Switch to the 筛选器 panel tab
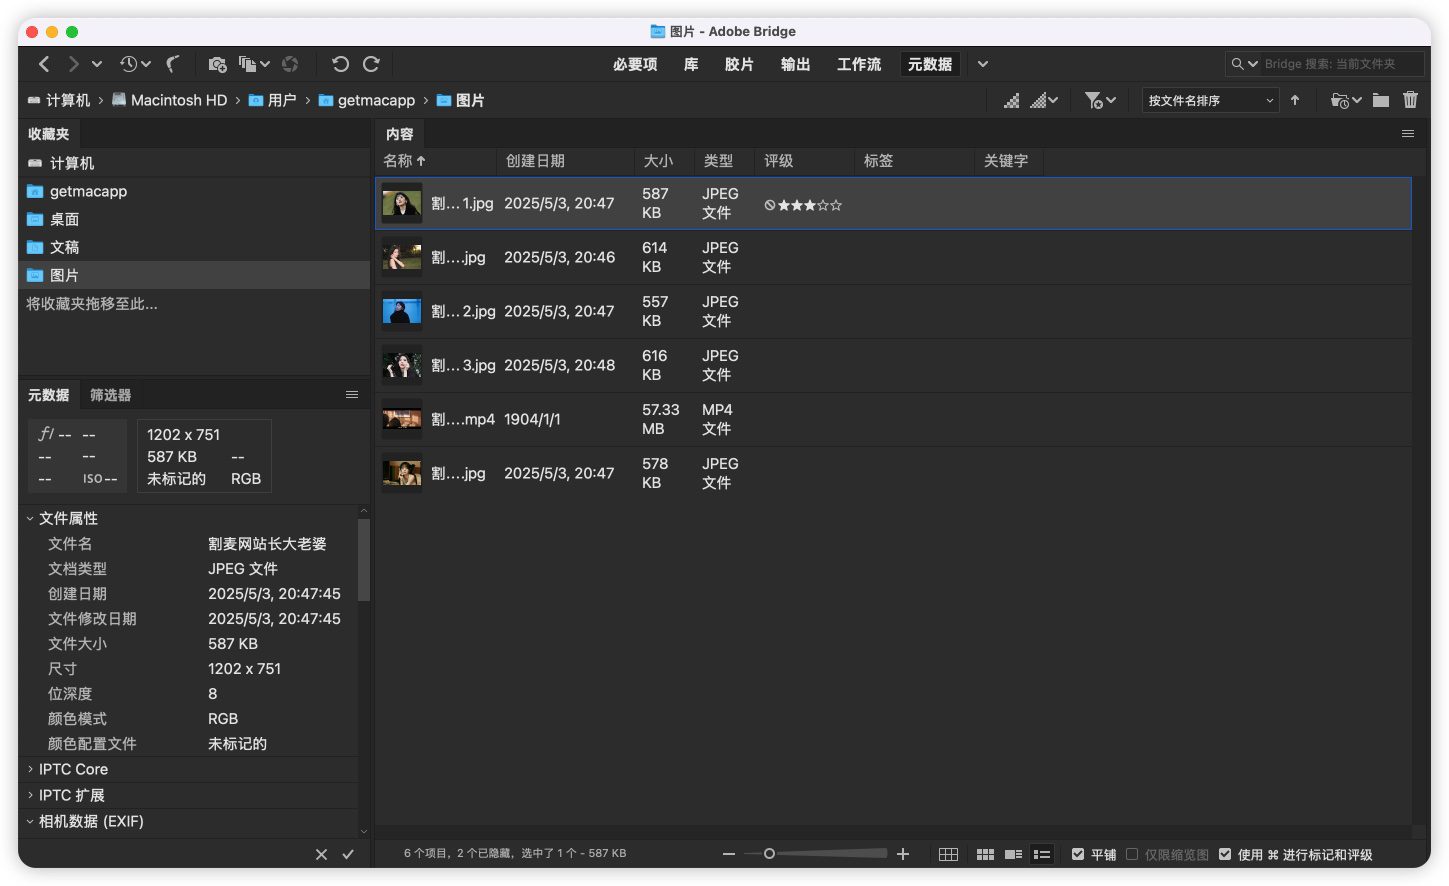 pyautogui.click(x=110, y=395)
